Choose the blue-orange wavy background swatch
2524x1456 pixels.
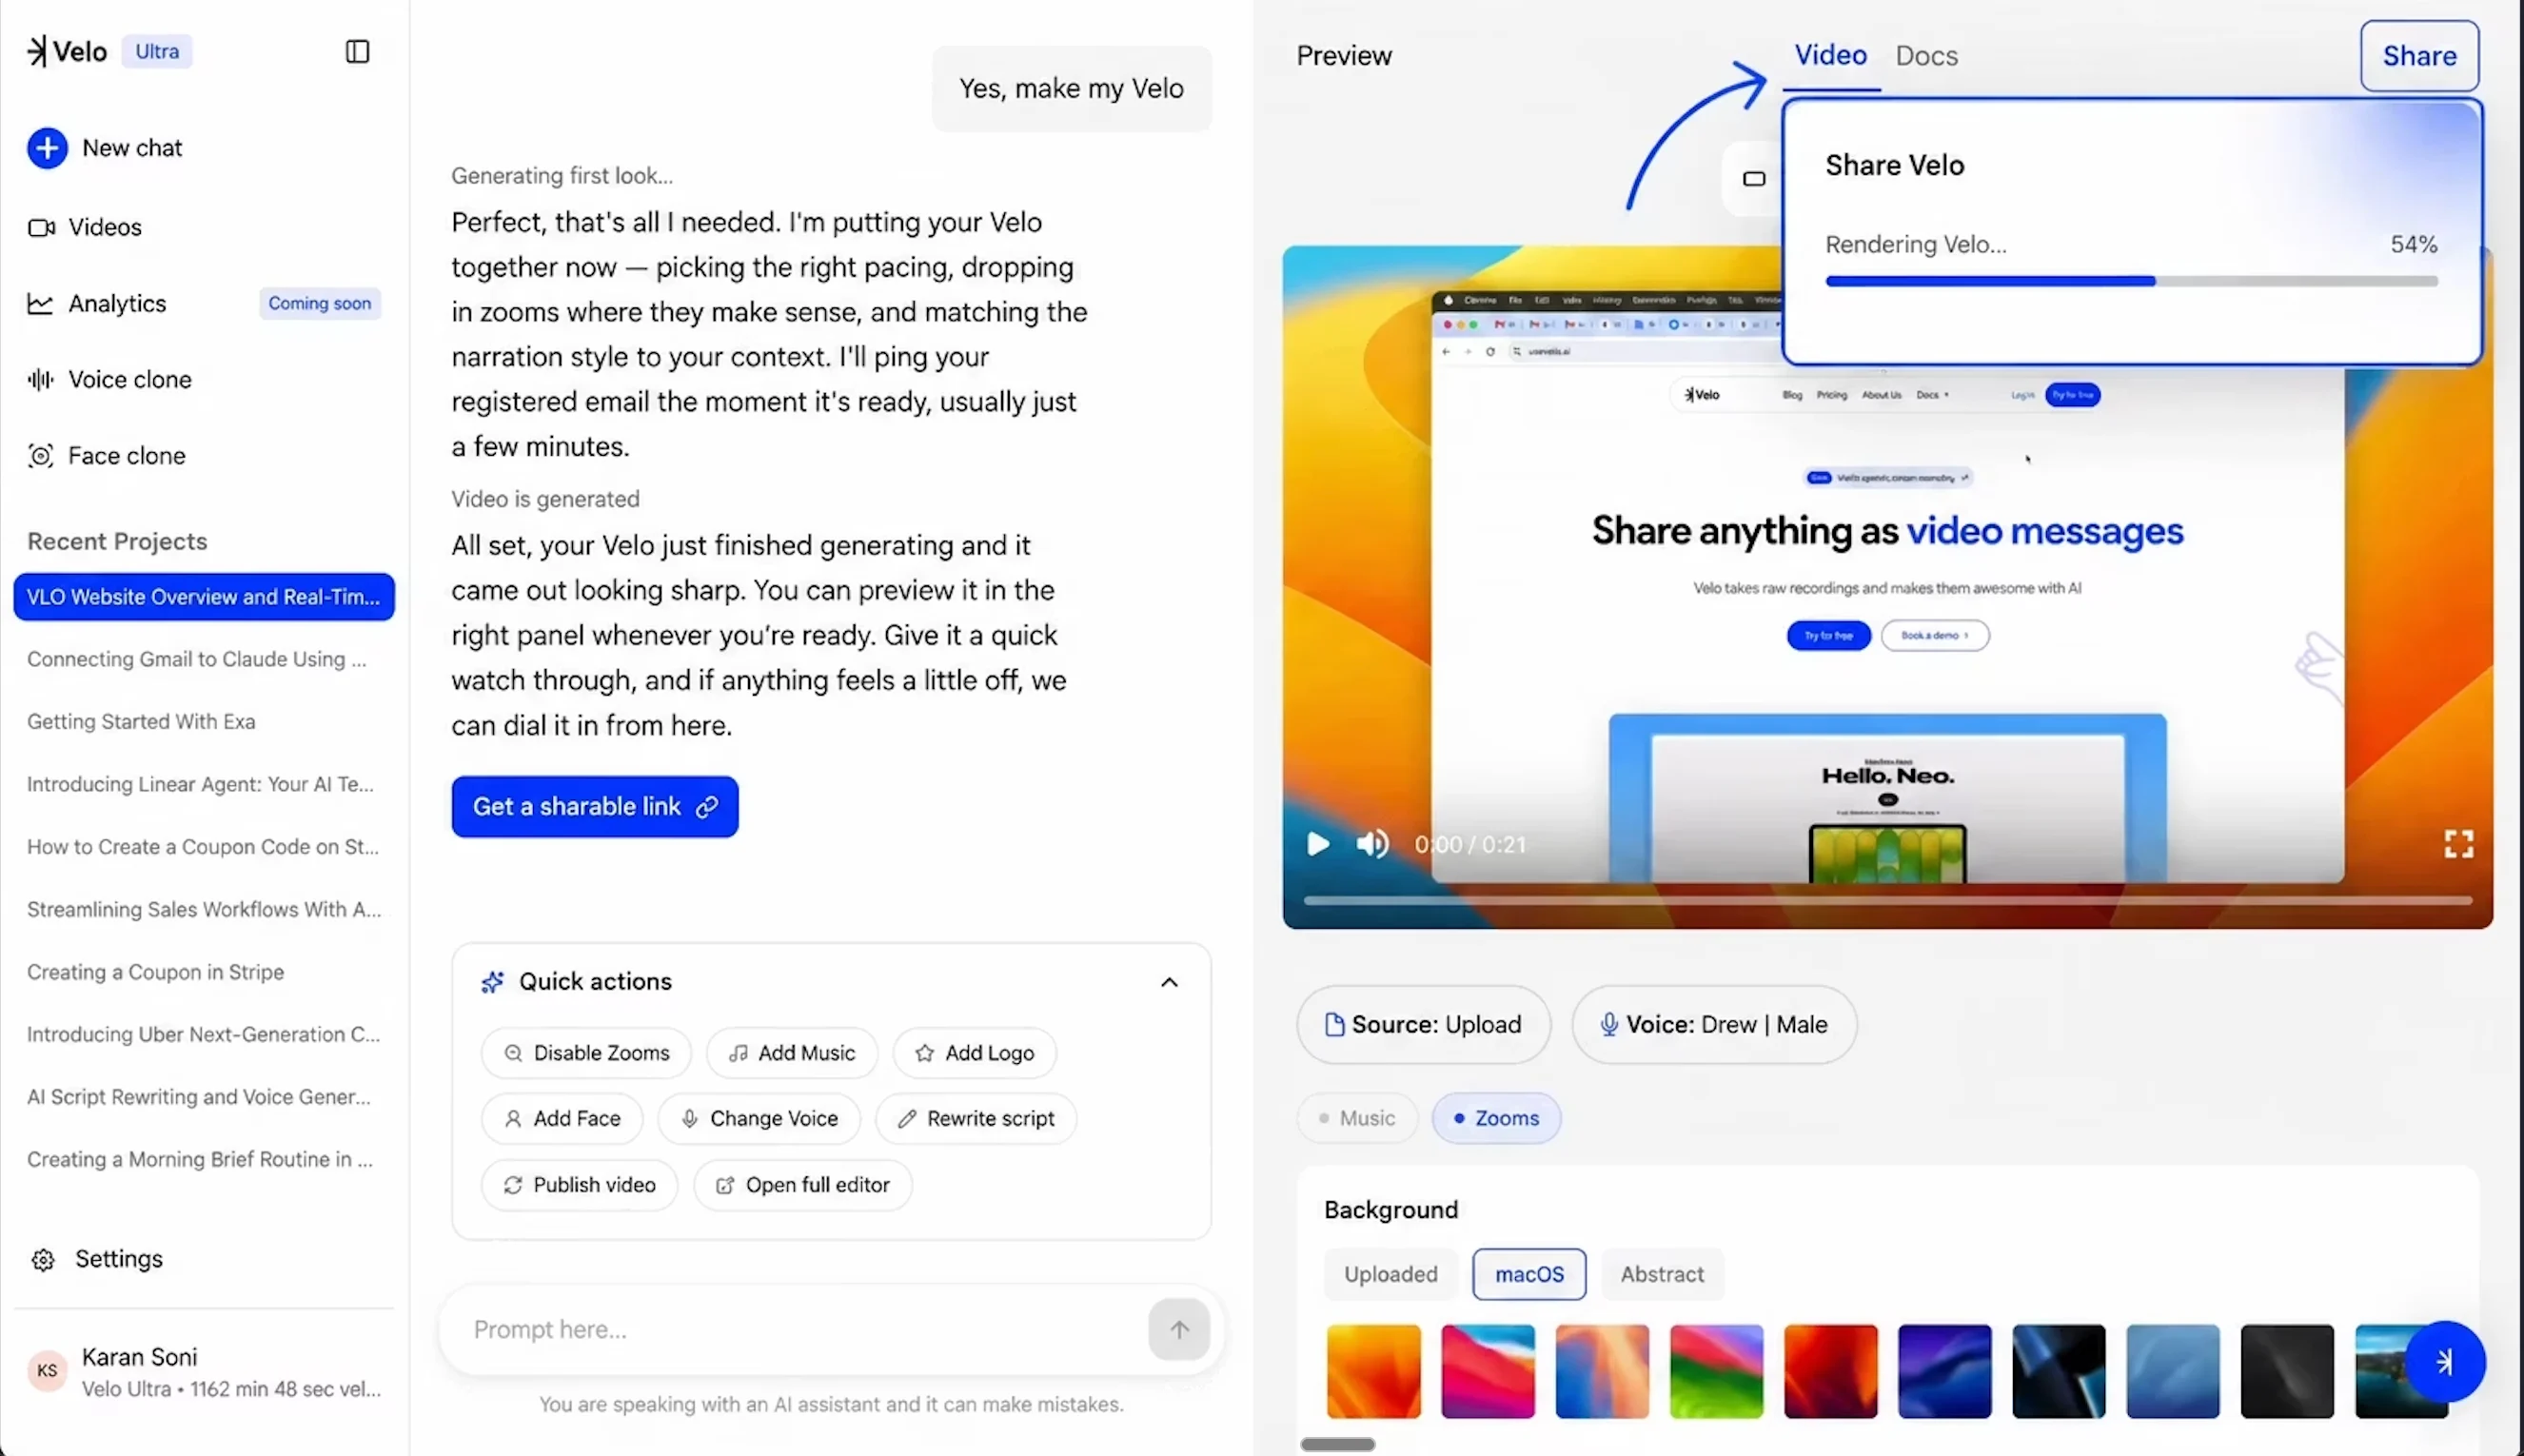pyautogui.click(x=1602, y=1371)
